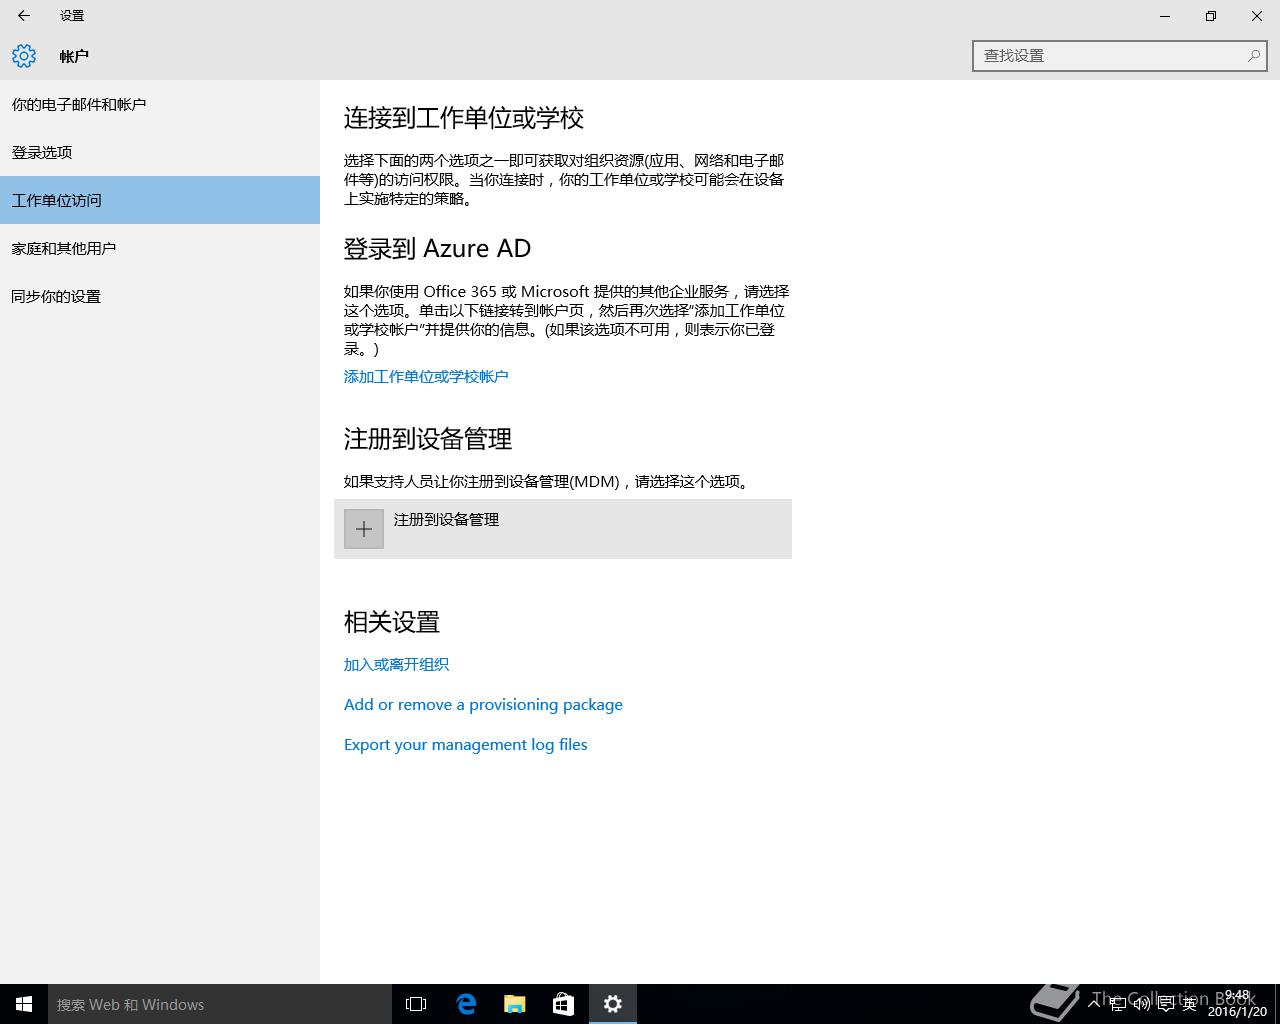Restore down the Settings window
1280x1024 pixels.
tap(1211, 16)
